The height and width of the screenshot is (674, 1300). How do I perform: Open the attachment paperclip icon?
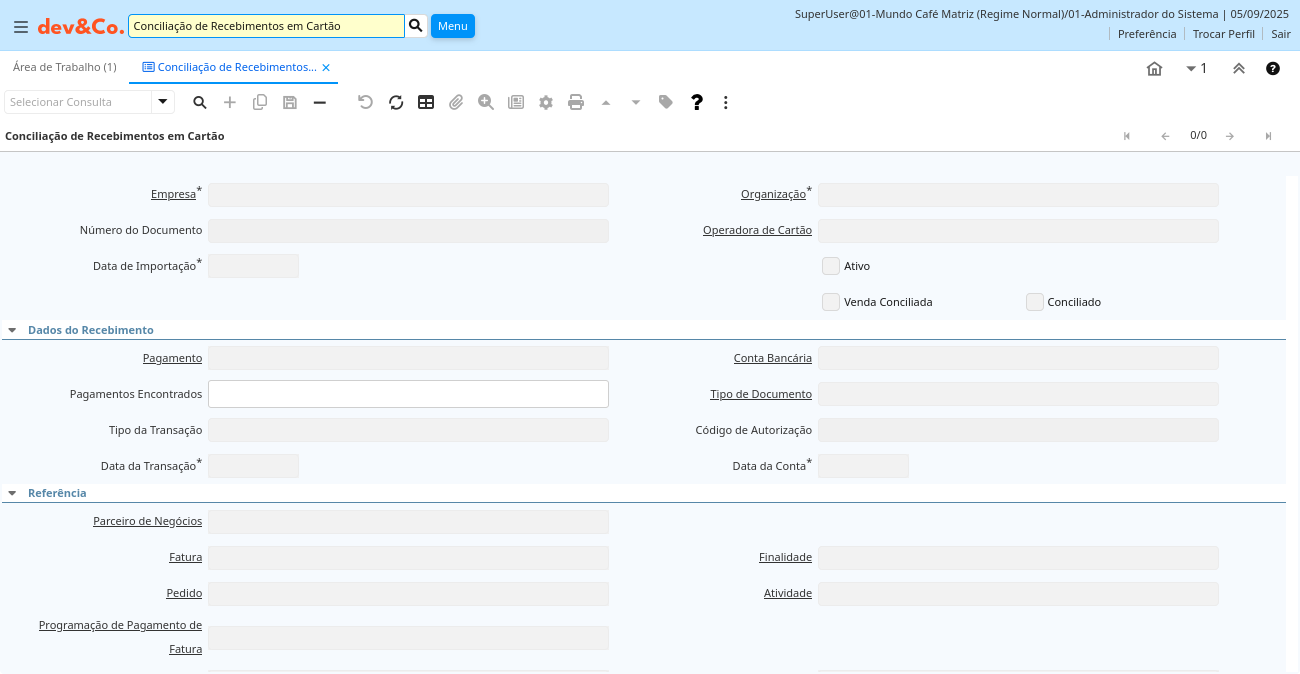coord(456,102)
